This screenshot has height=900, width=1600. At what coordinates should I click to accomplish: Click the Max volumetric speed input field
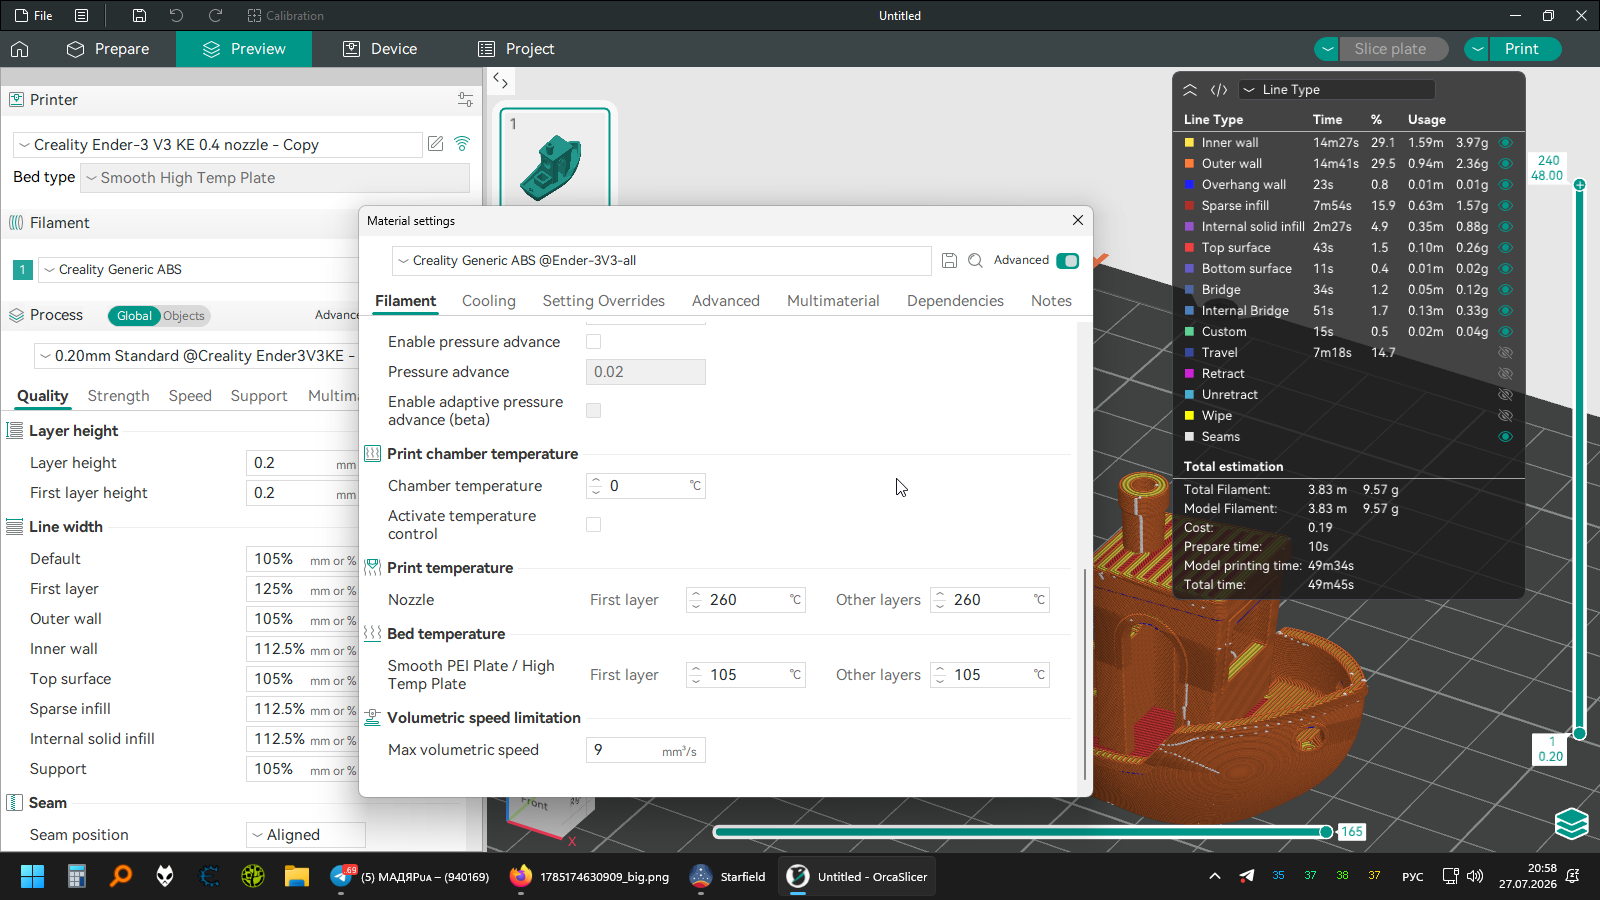point(646,750)
